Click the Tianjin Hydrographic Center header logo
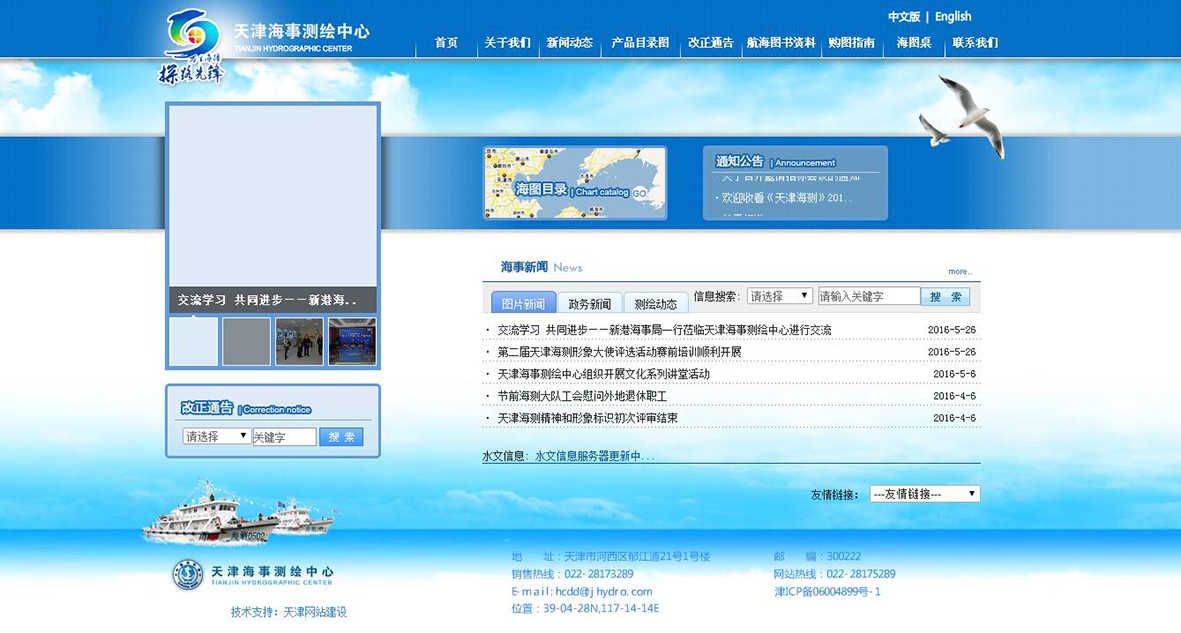Viewport: 1181px width, 633px height. [x=265, y=46]
